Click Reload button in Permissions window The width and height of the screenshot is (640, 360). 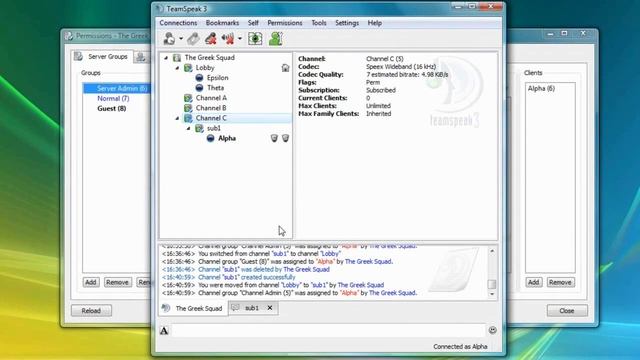click(91, 311)
